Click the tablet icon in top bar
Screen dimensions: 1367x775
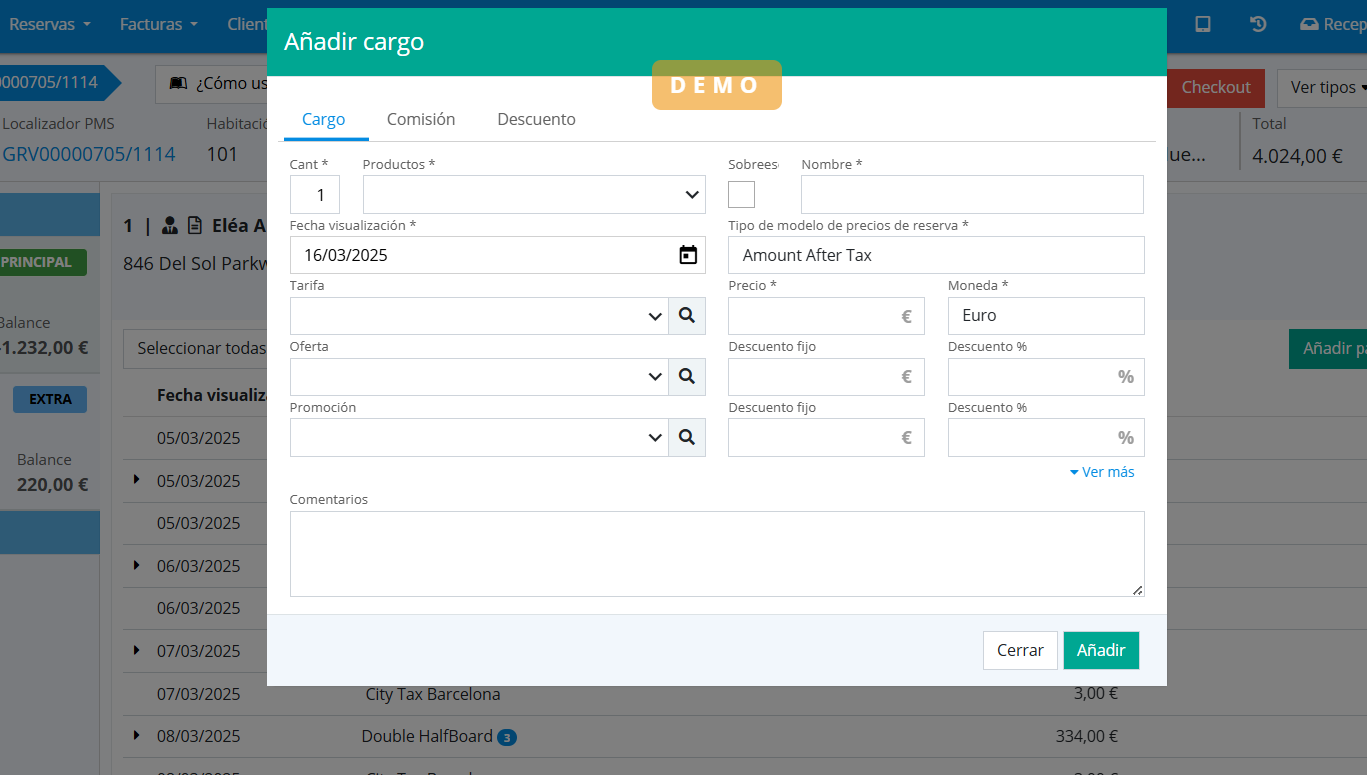[1204, 24]
